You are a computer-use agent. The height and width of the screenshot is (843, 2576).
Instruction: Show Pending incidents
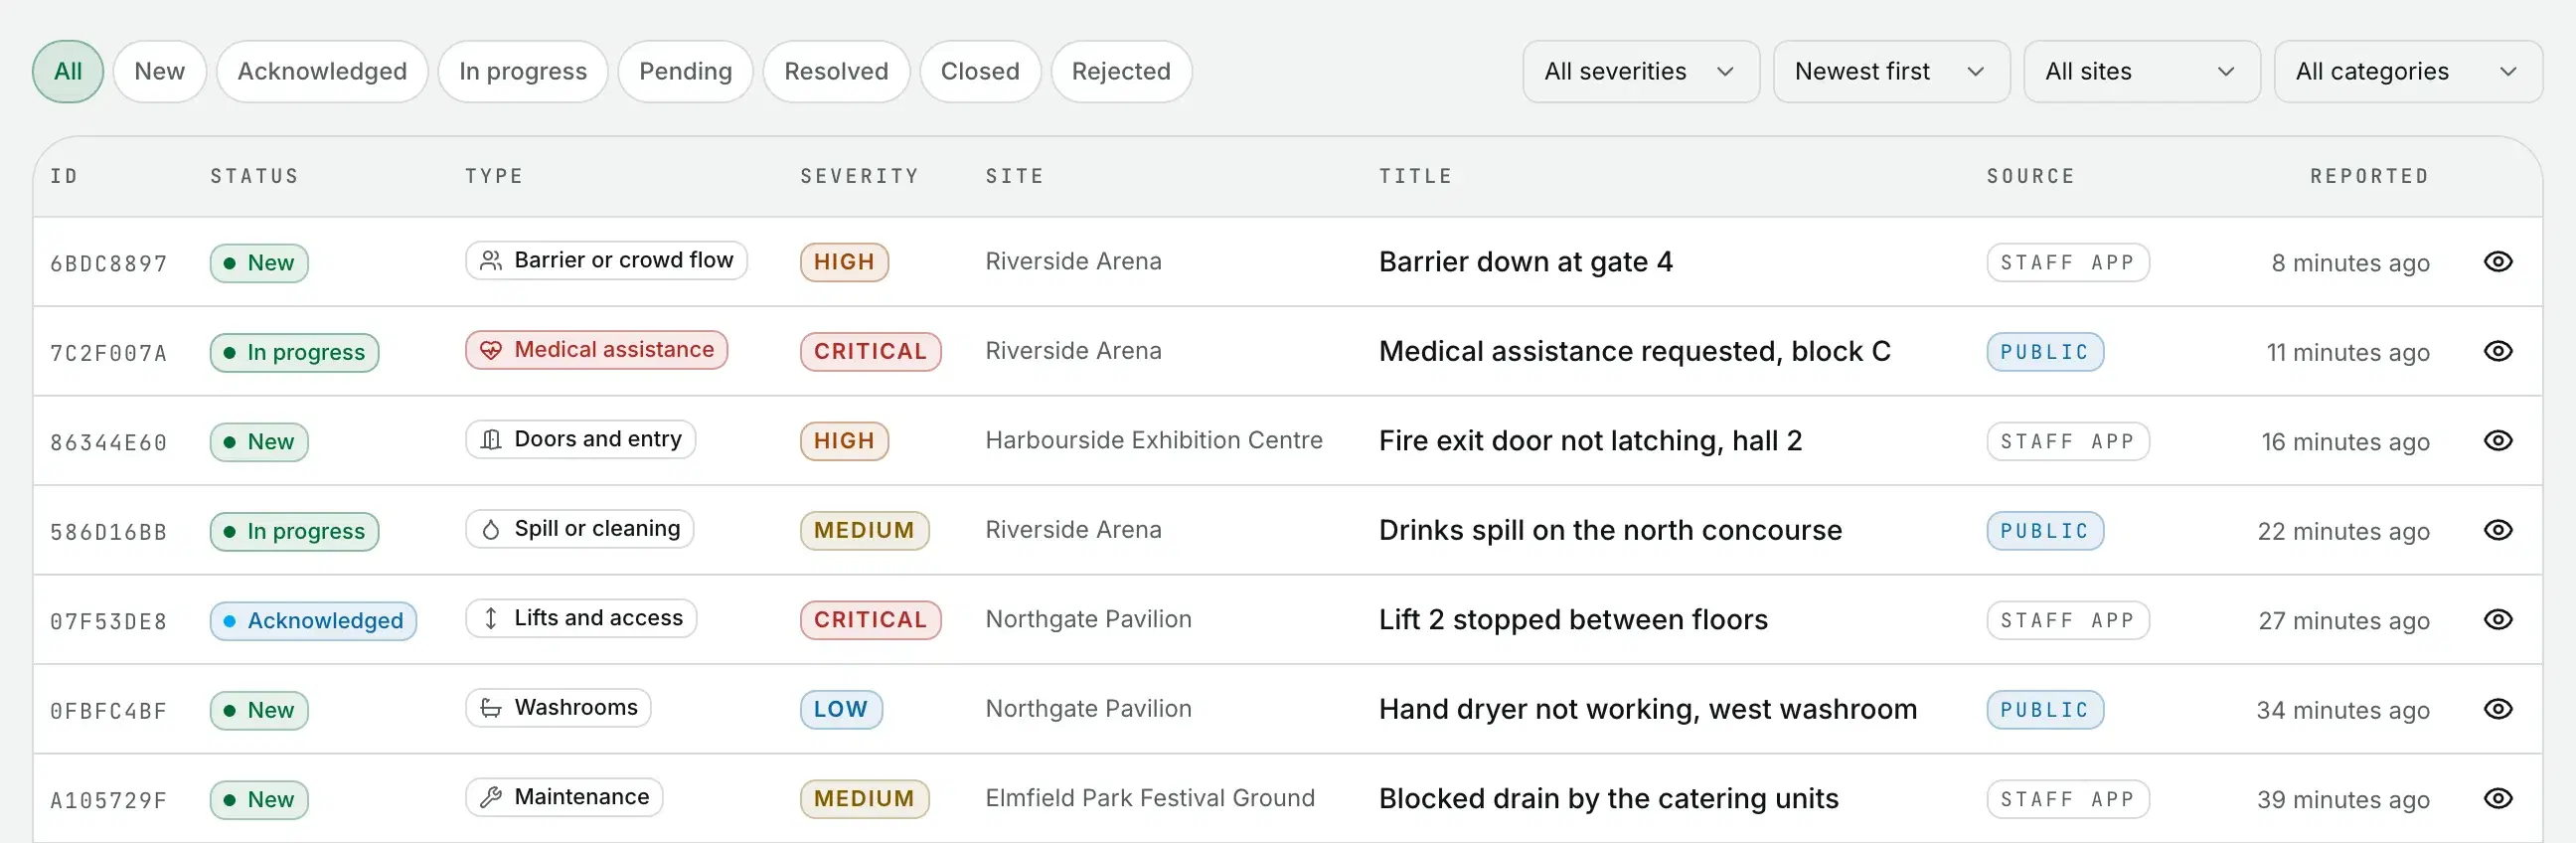pyautogui.click(x=685, y=72)
